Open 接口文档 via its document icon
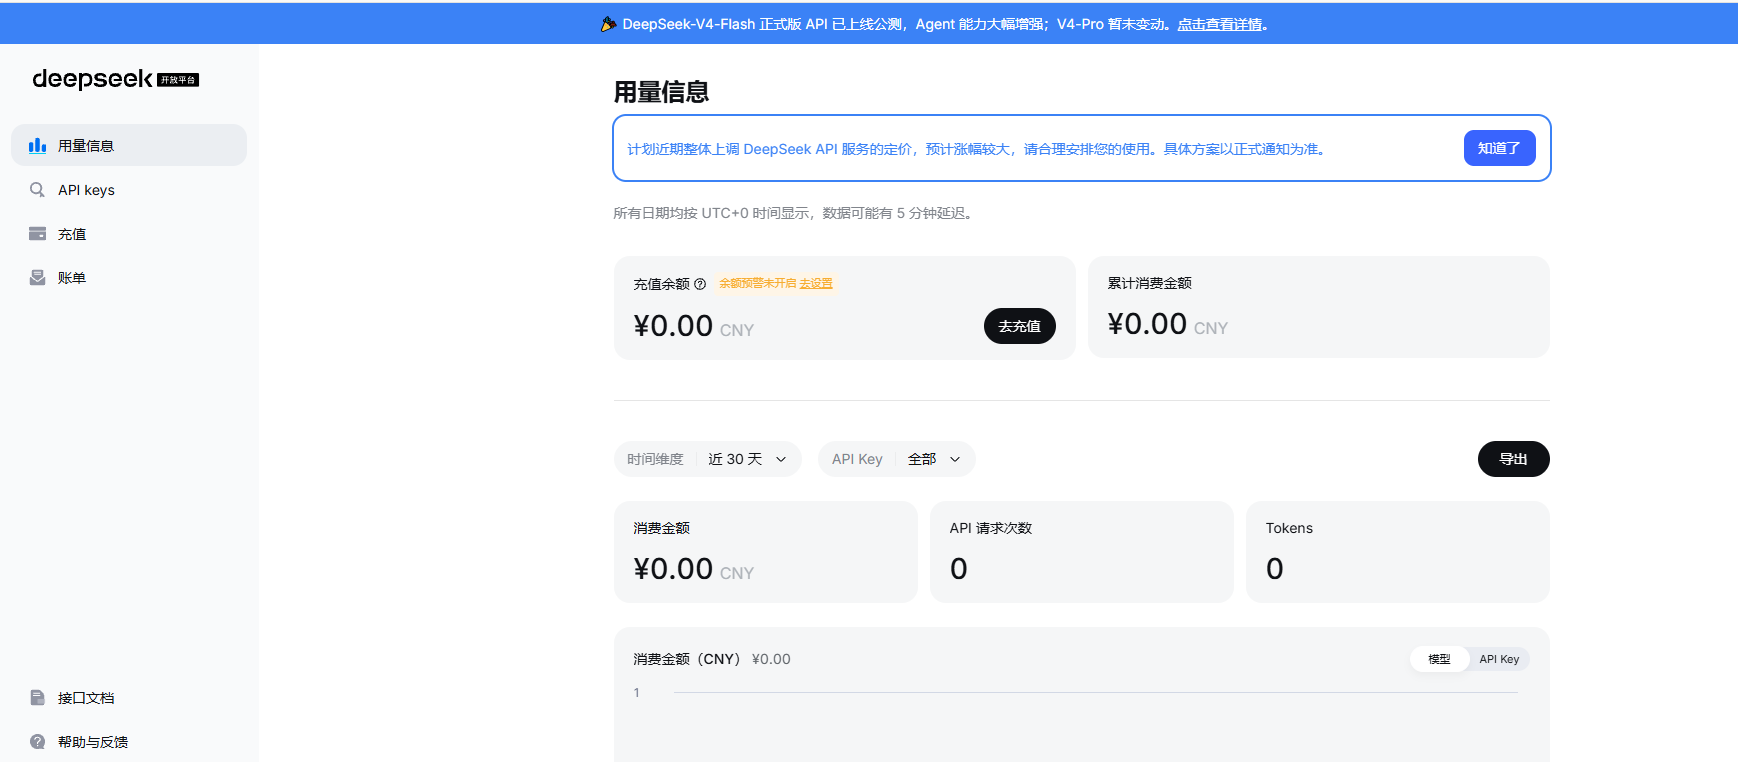 click(x=38, y=698)
